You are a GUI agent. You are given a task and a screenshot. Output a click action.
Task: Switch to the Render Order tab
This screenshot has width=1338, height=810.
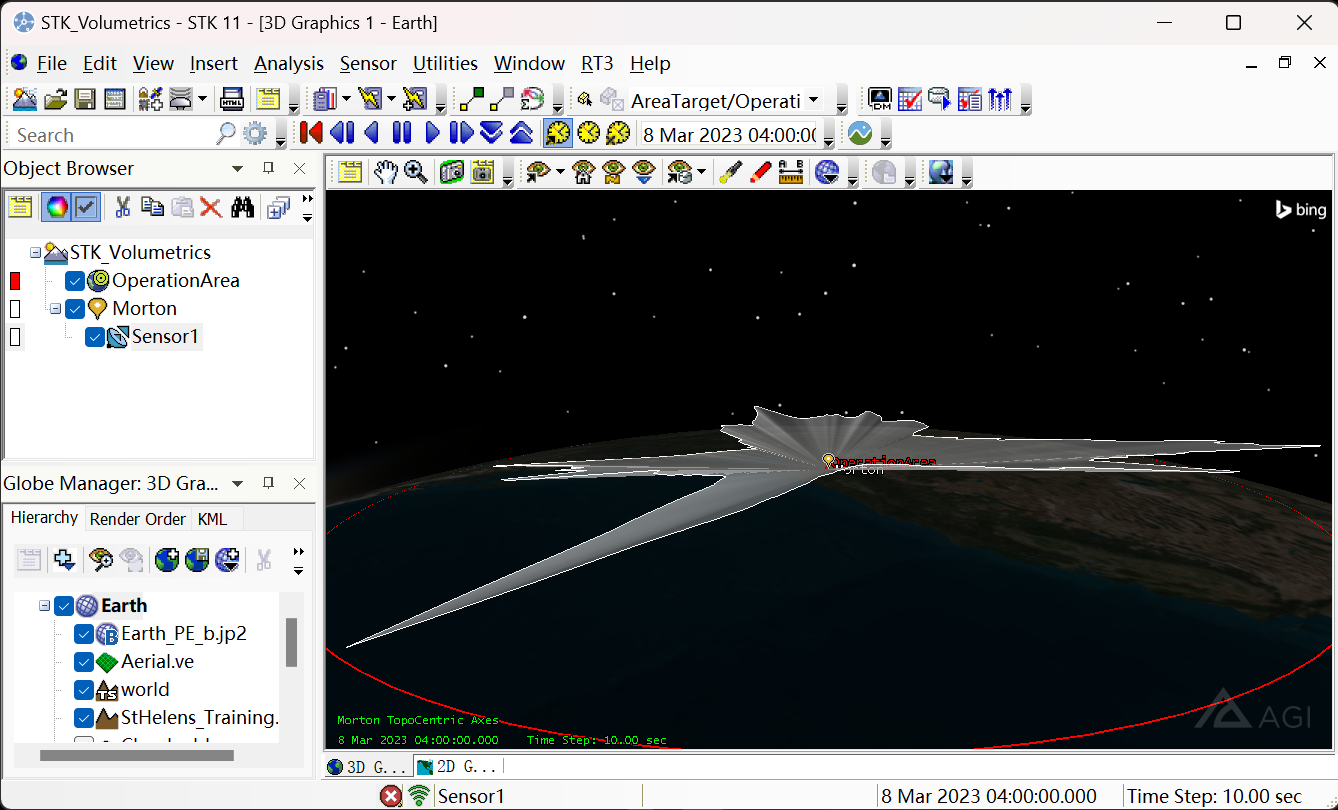point(137,518)
